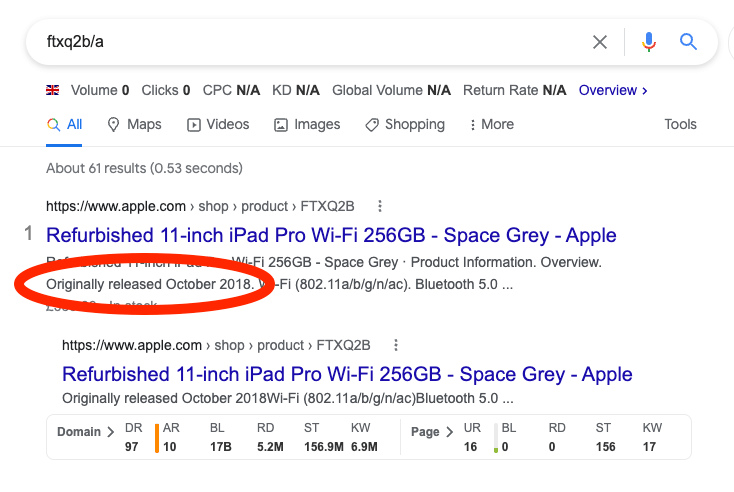Click the first result's apple.com URL breadcrumb
The width and height of the screenshot is (734, 492).
[x=200, y=206]
